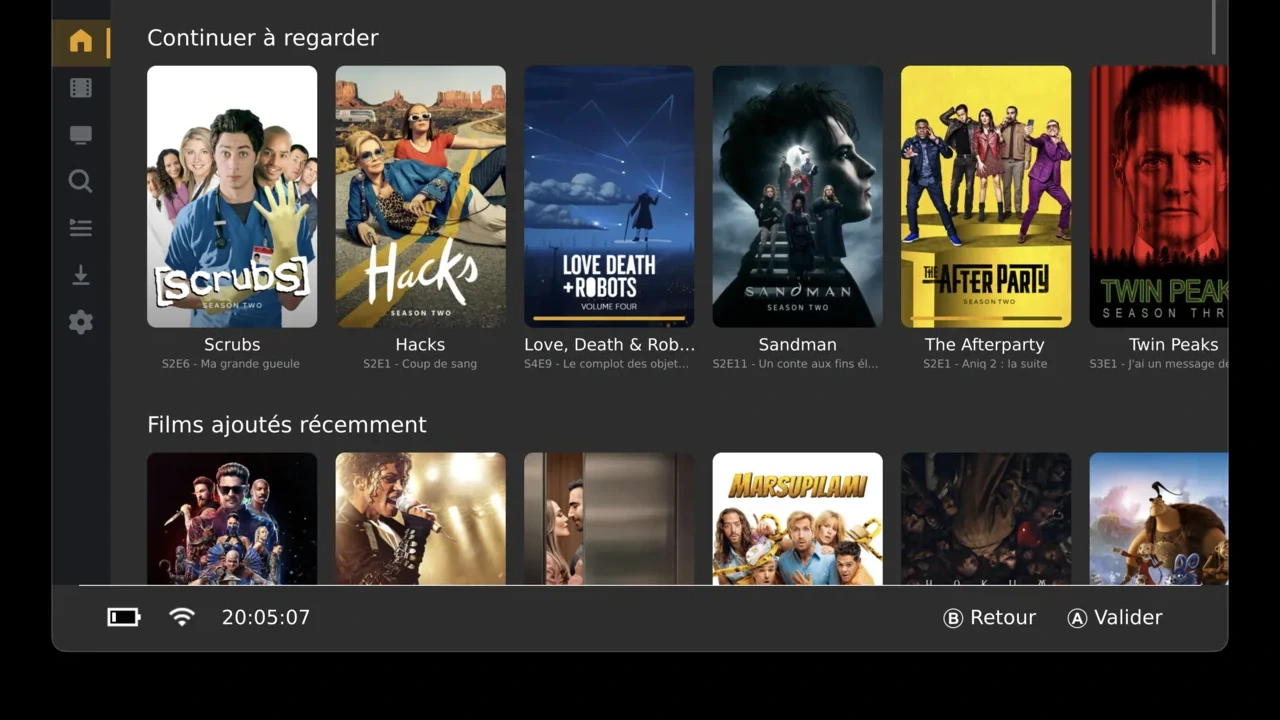This screenshot has height=720, width=1280.
Task: Open the dark Hokum movie poster
Action: (x=986, y=519)
